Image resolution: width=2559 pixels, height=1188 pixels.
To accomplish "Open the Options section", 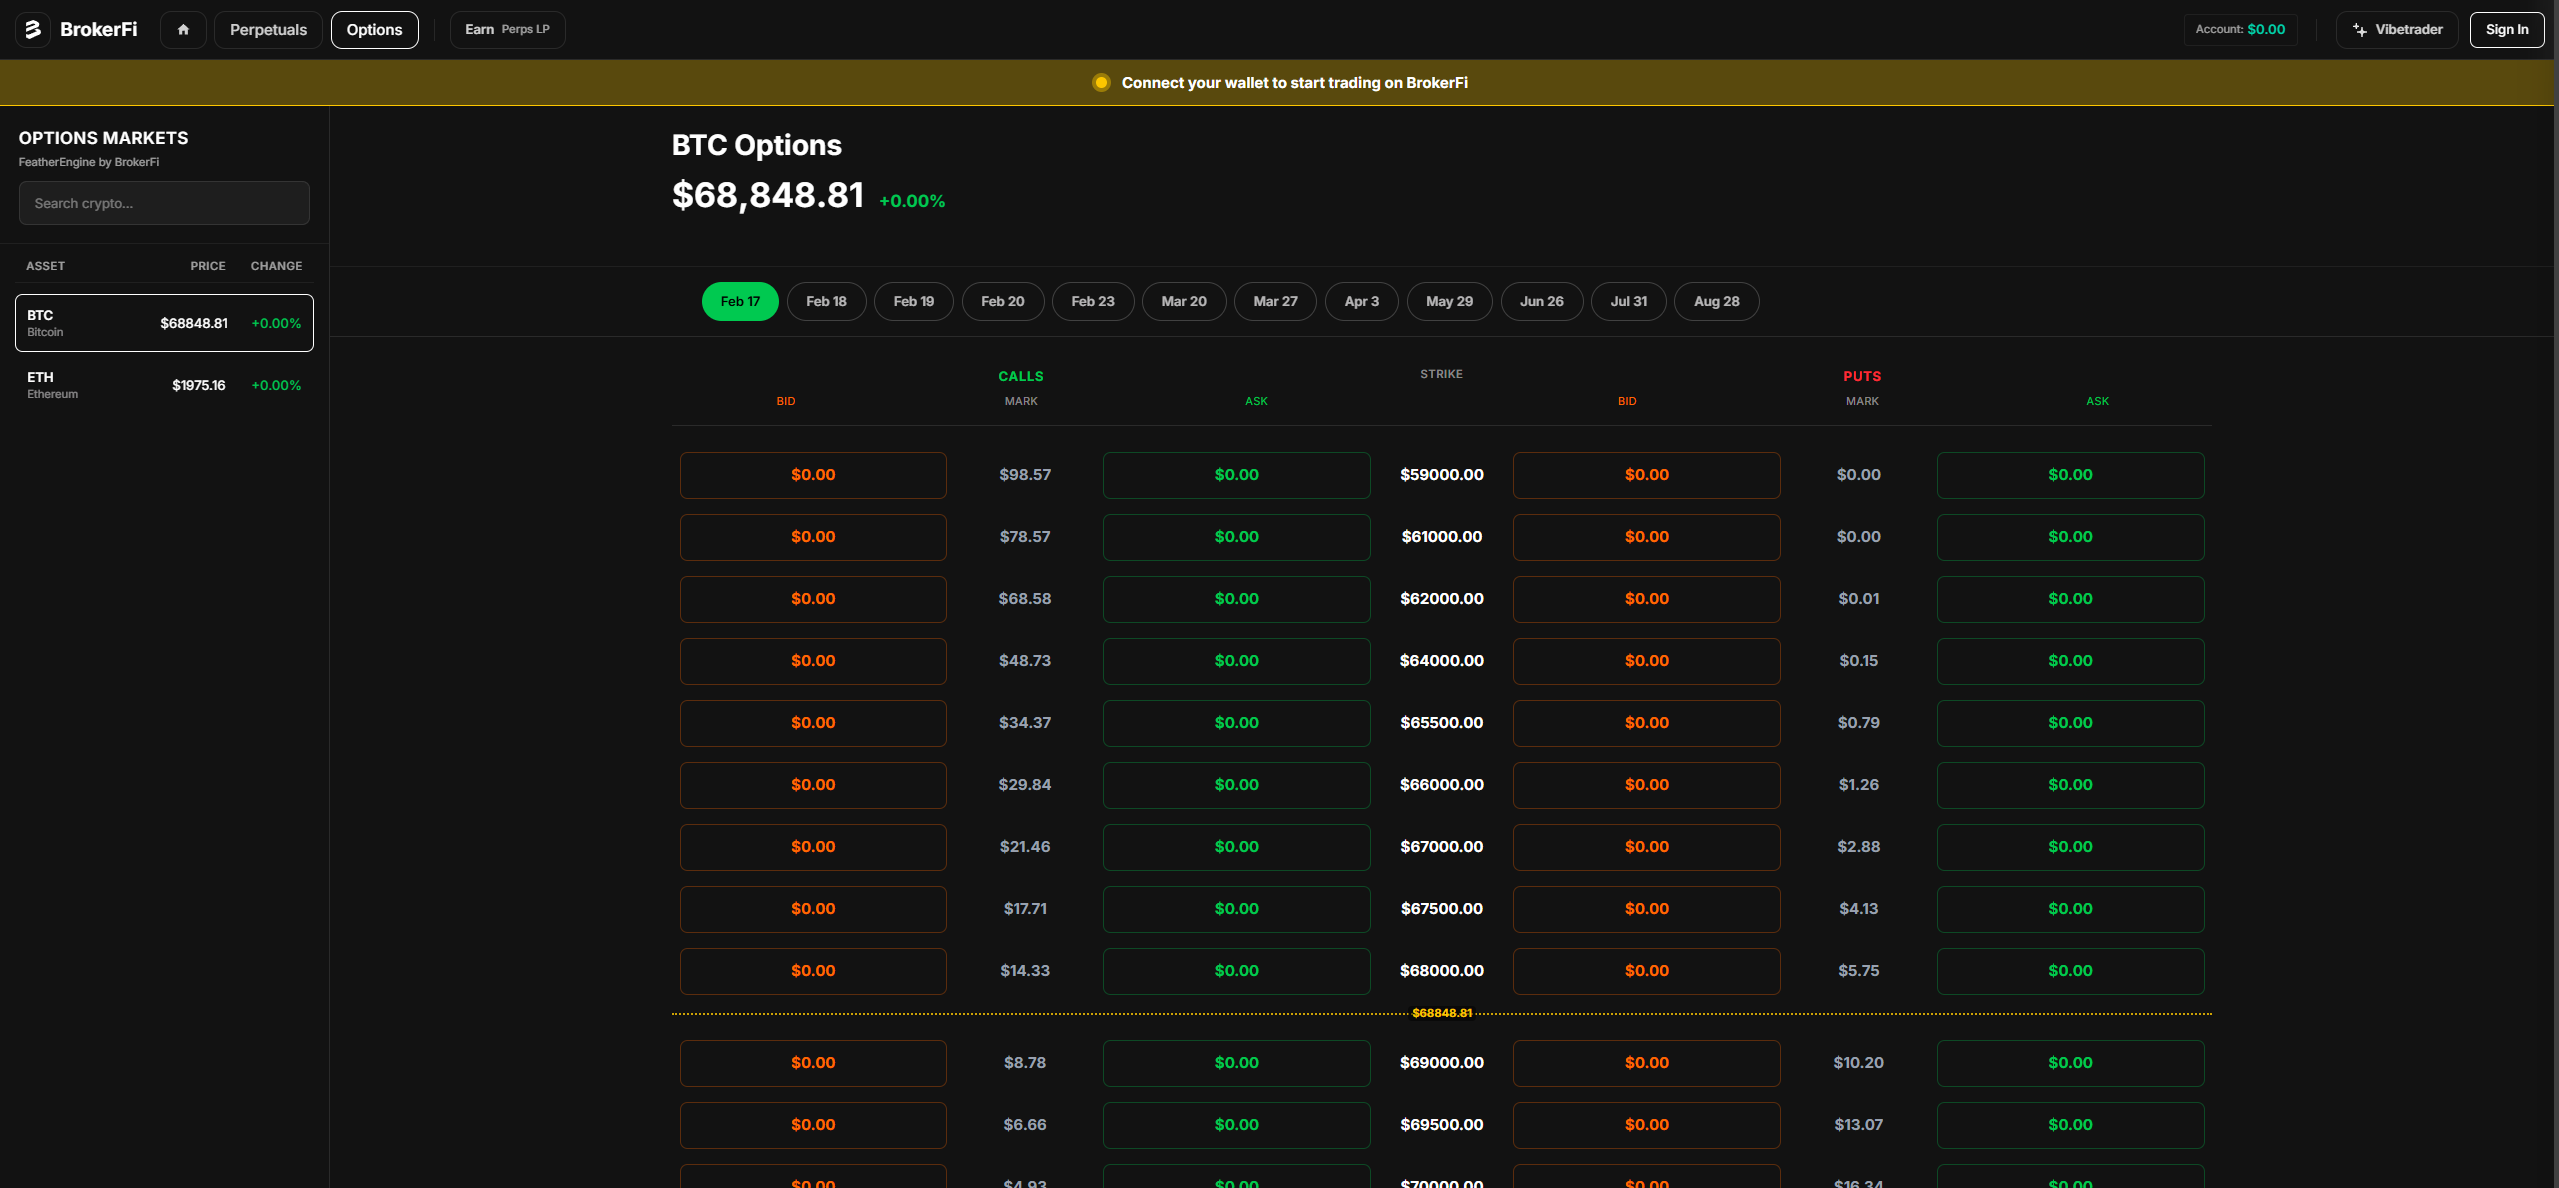I will pos(374,29).
